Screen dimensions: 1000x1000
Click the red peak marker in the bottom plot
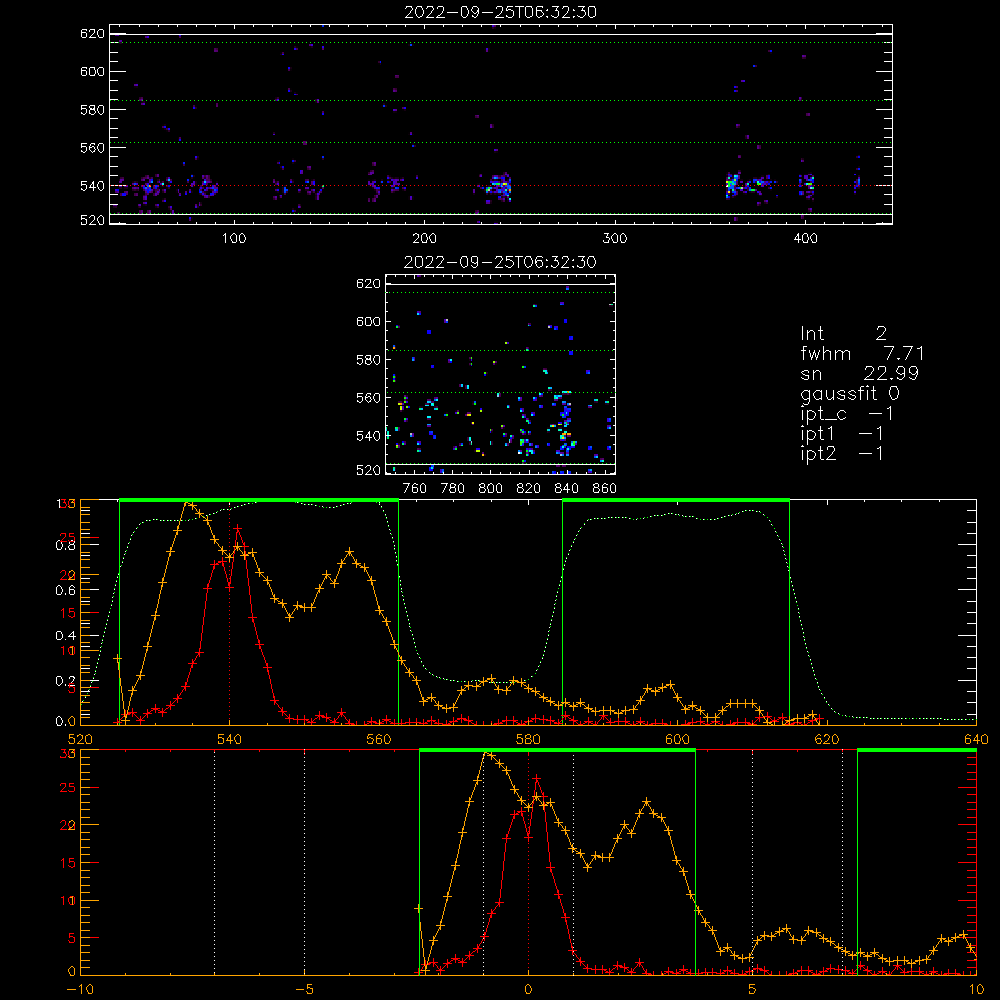pyautogui.click(x=537, y=779)
